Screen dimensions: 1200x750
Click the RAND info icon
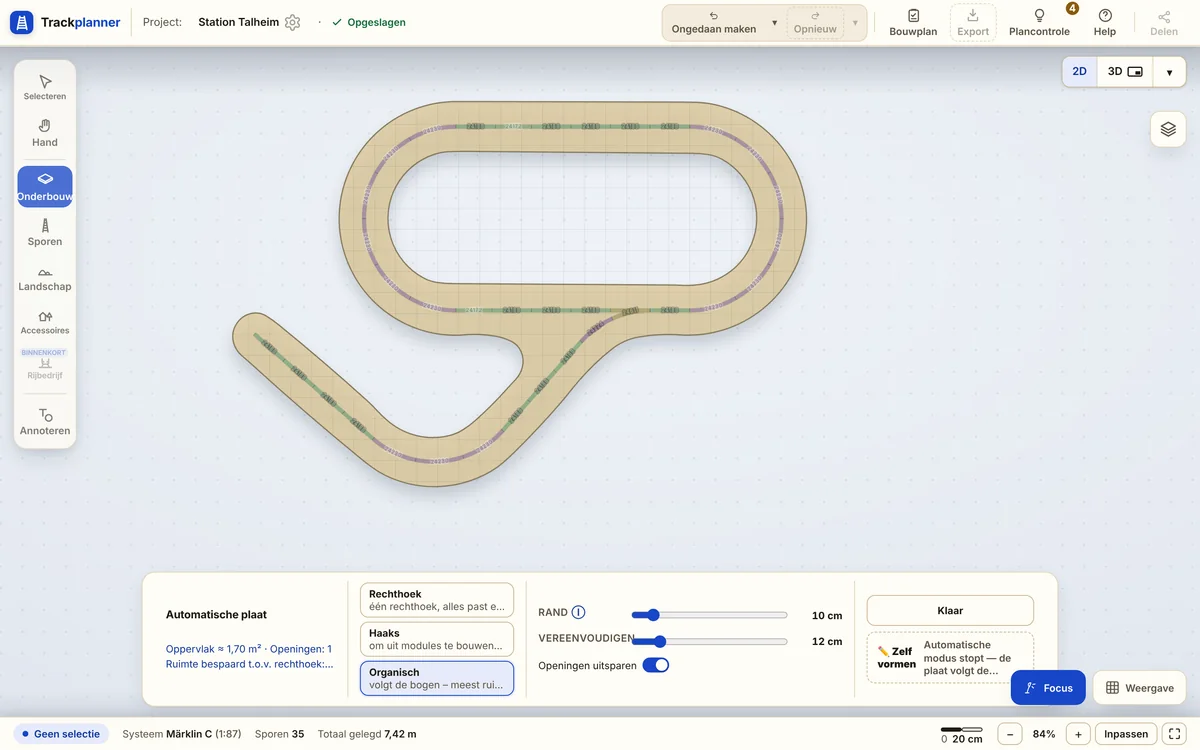578,613
